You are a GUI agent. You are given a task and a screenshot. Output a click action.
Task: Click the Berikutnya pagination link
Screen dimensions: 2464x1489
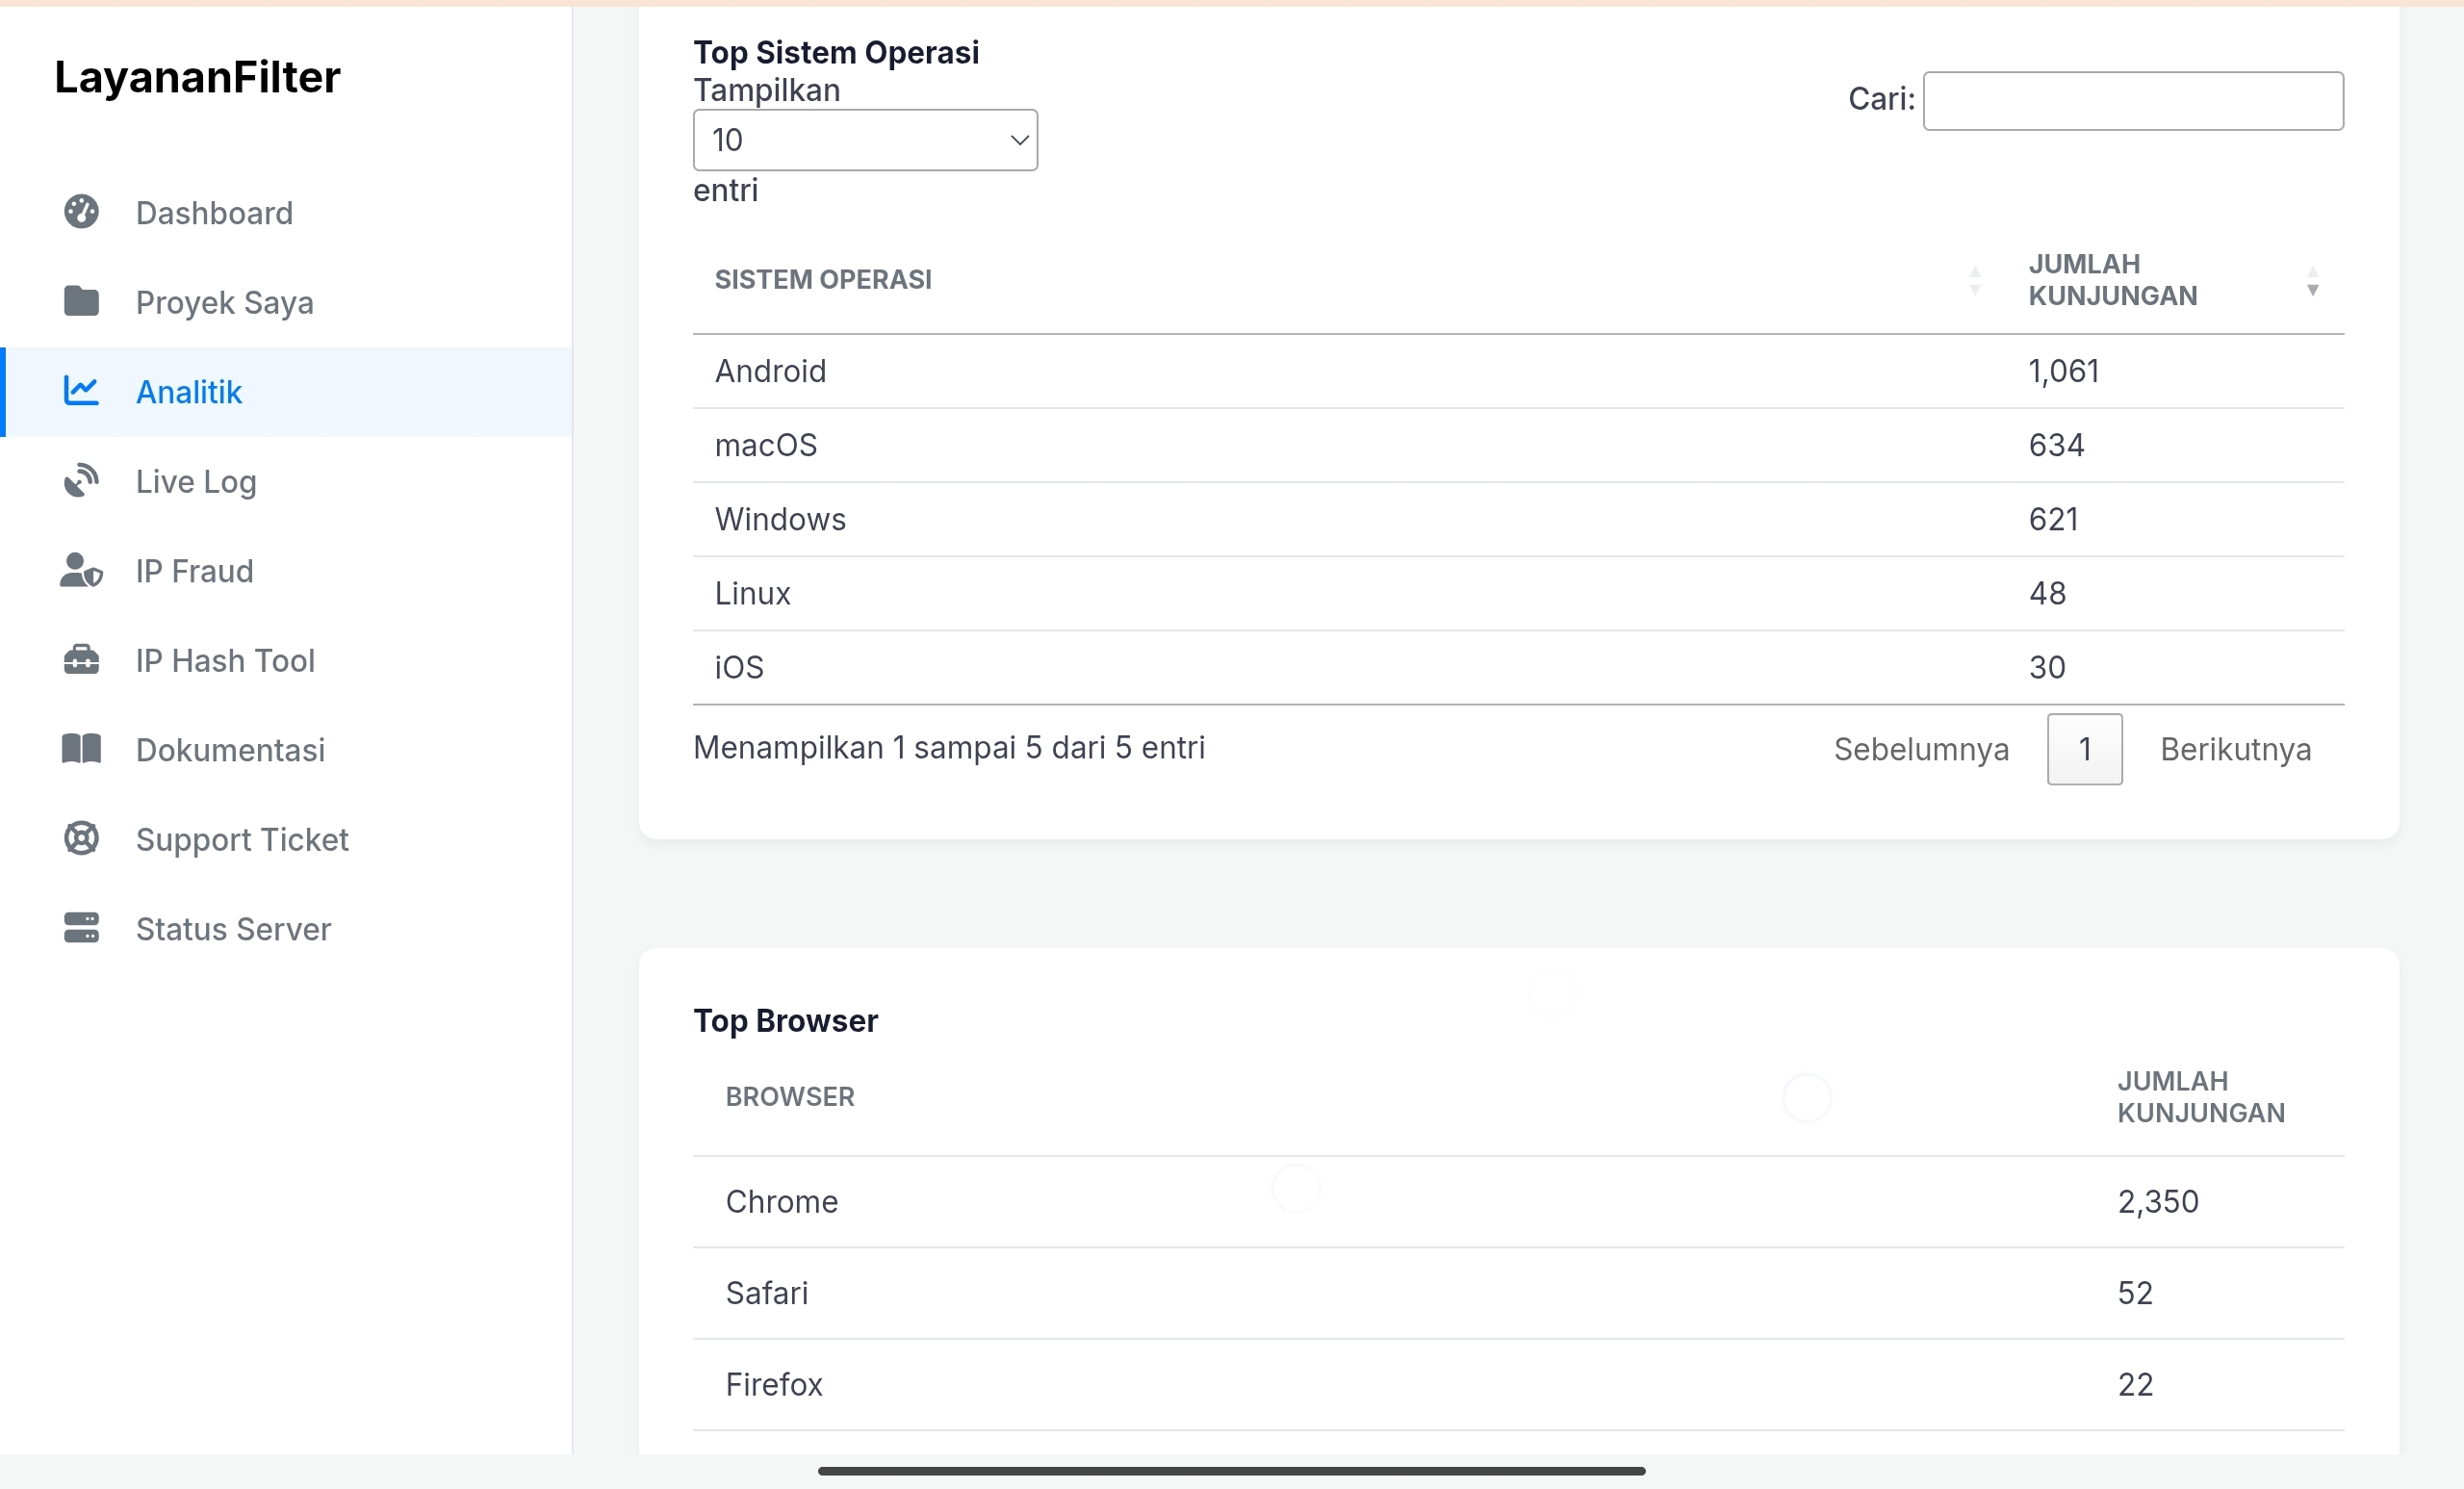[x=2235, y=749]
